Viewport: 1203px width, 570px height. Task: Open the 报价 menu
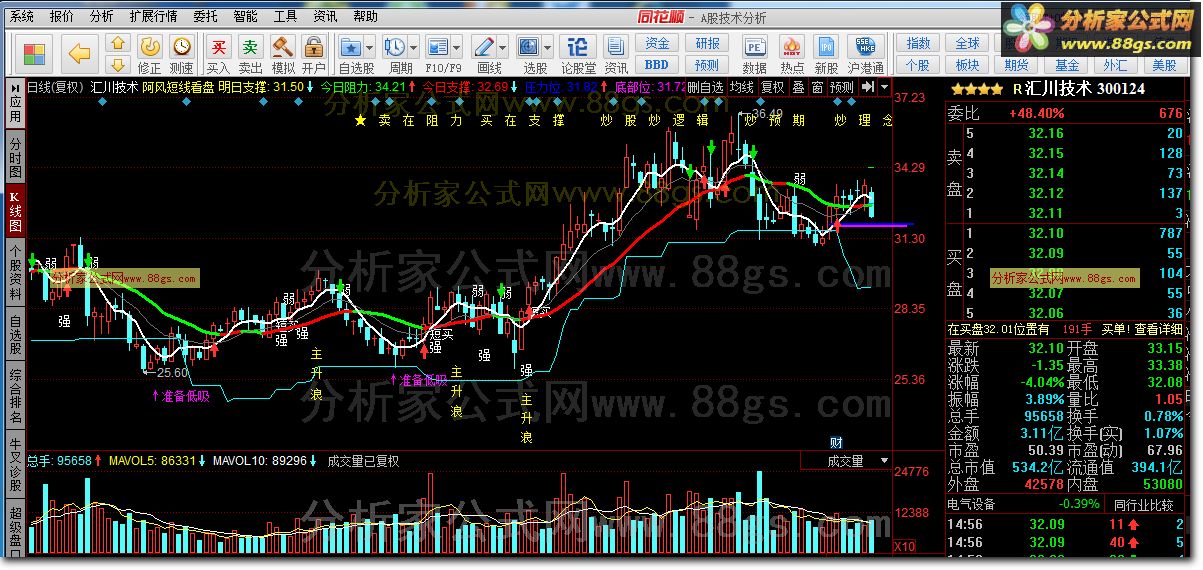click(x=61, y=16)
